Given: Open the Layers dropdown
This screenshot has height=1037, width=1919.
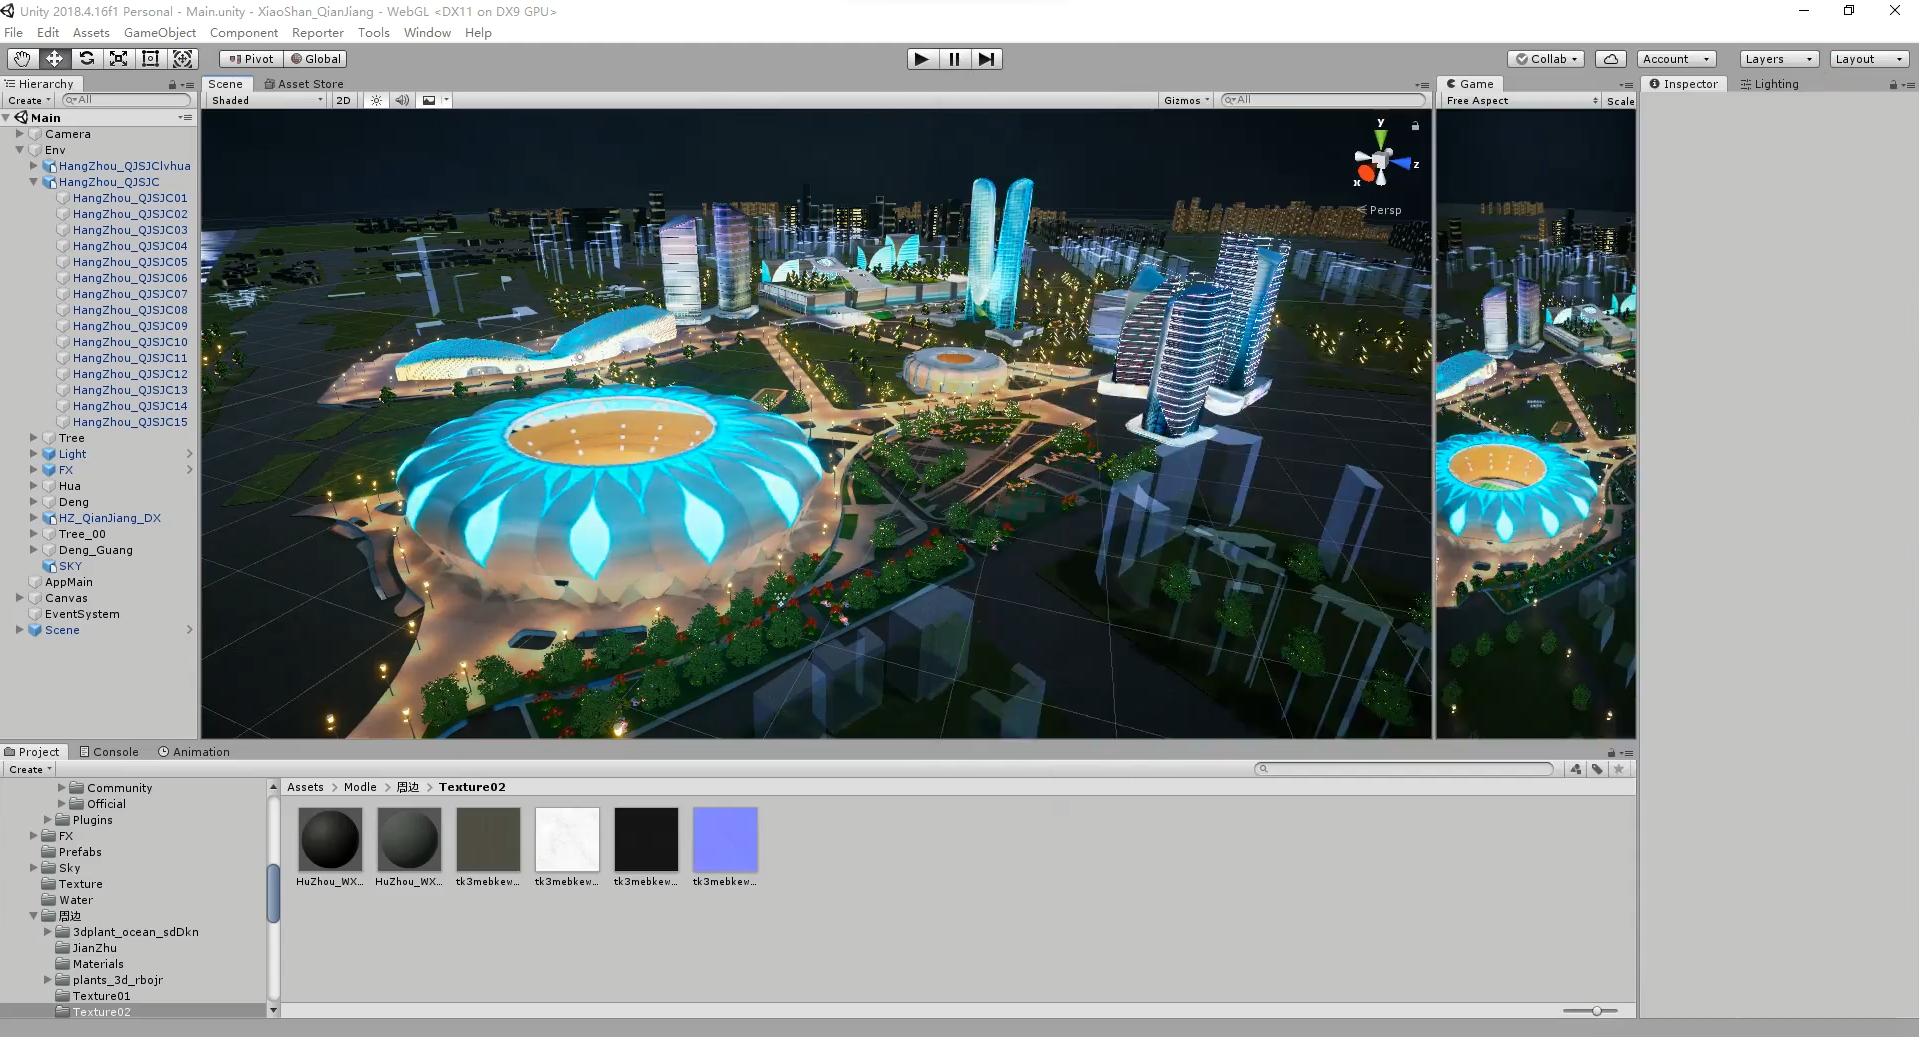Looking at the screenshot, I should [1778, 59].
